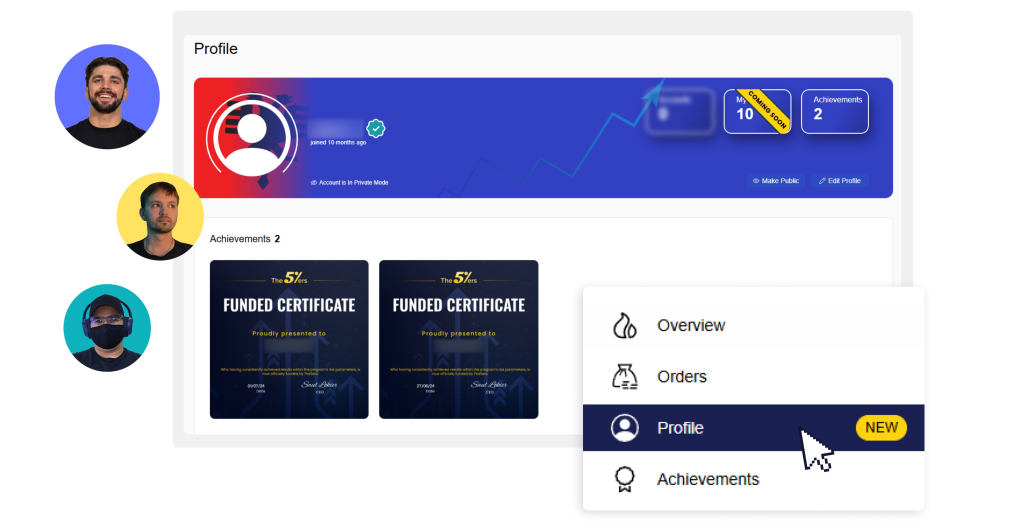Image resolution: width=1024 pixels, height=525 pixels.
Task: Open the funded certificate dated 27/06/24
Action: pyautogui.click(x=458, y=339)
